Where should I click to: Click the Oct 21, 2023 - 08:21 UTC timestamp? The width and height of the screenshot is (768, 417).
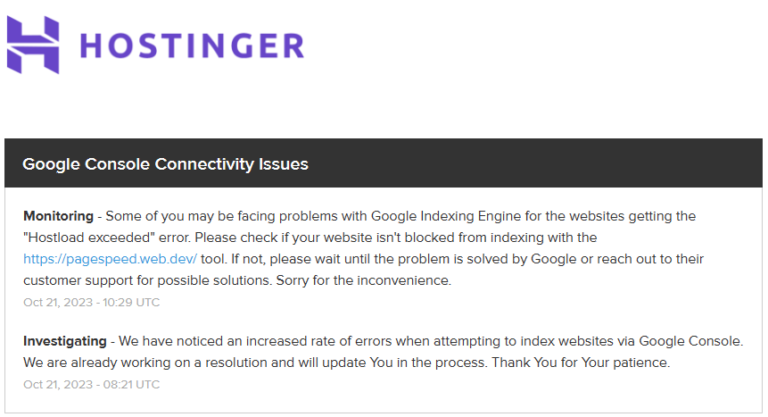92,385
